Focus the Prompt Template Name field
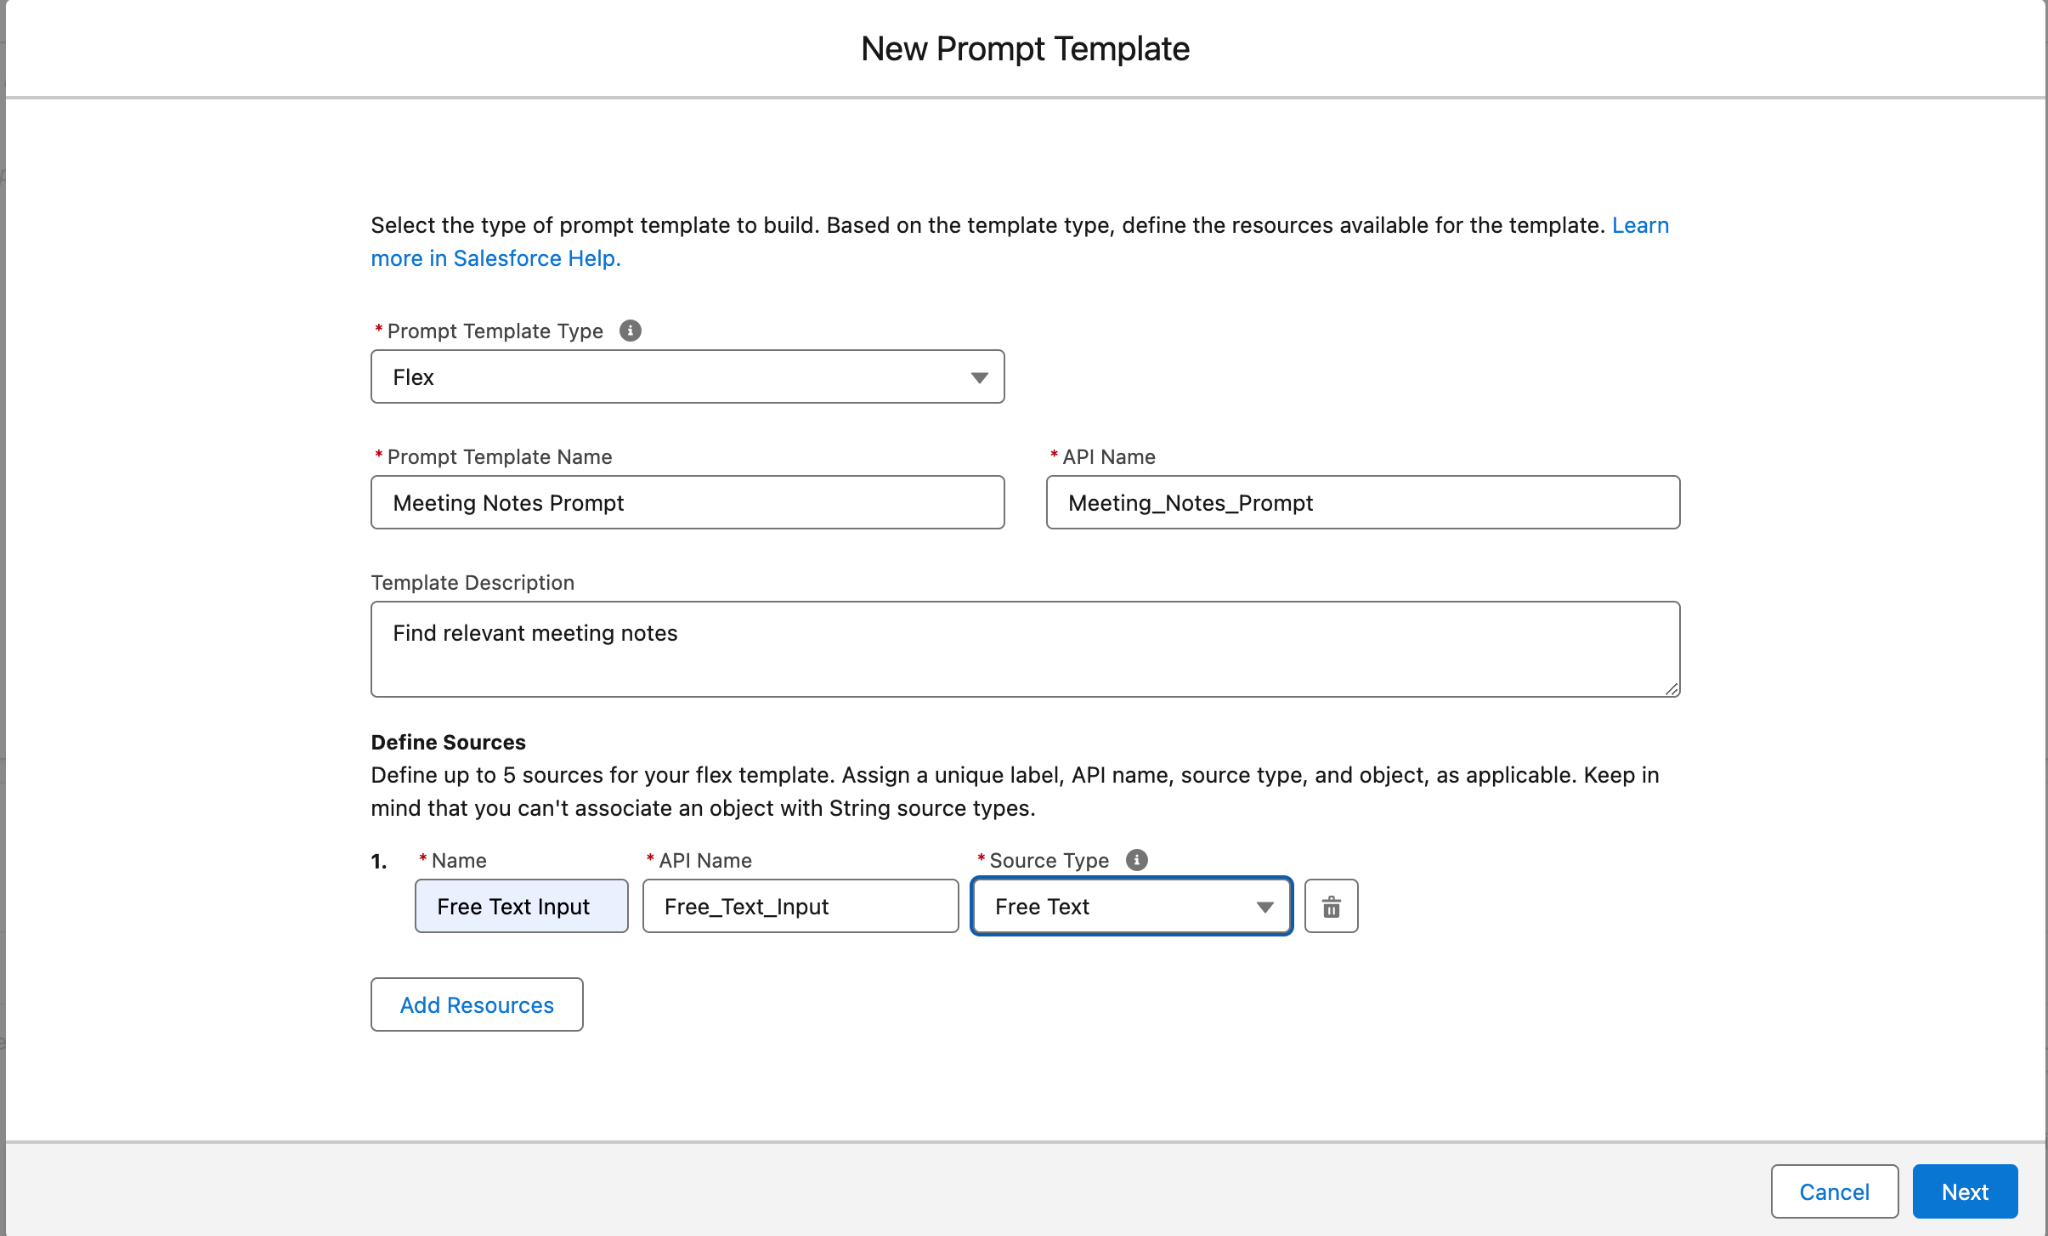 (x=687, y=503)
